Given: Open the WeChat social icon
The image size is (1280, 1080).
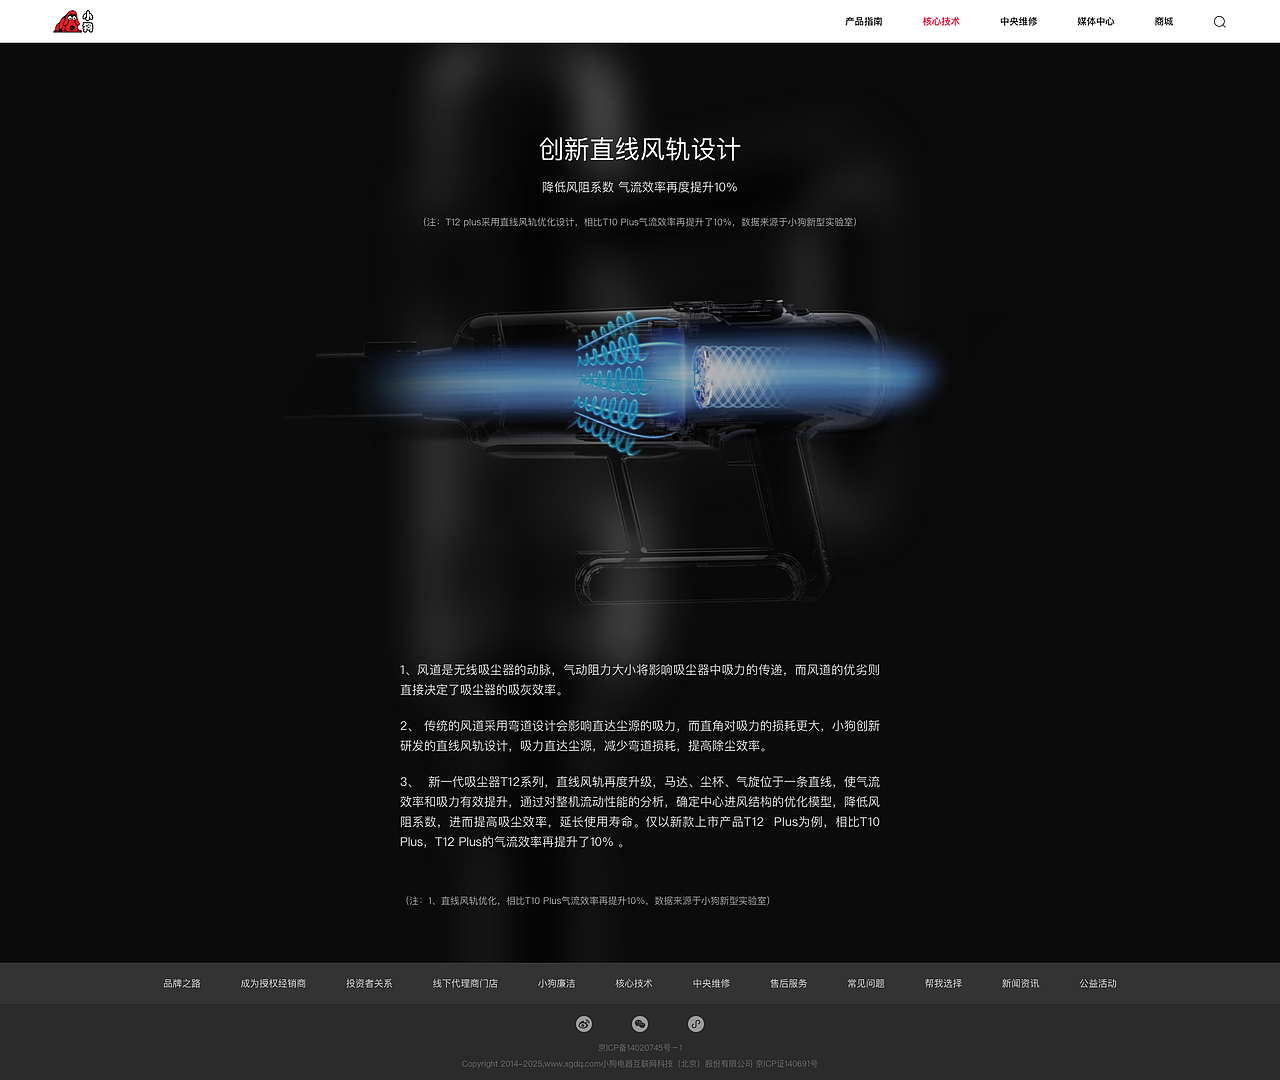Looking at the screenshot, I should click(640, 1024).
